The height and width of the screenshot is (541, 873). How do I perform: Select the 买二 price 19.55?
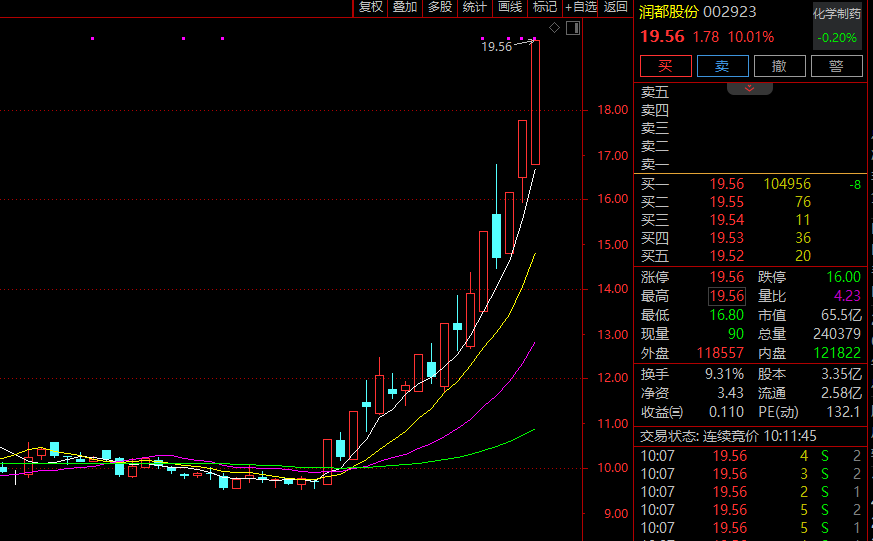[x=727, y=202]
